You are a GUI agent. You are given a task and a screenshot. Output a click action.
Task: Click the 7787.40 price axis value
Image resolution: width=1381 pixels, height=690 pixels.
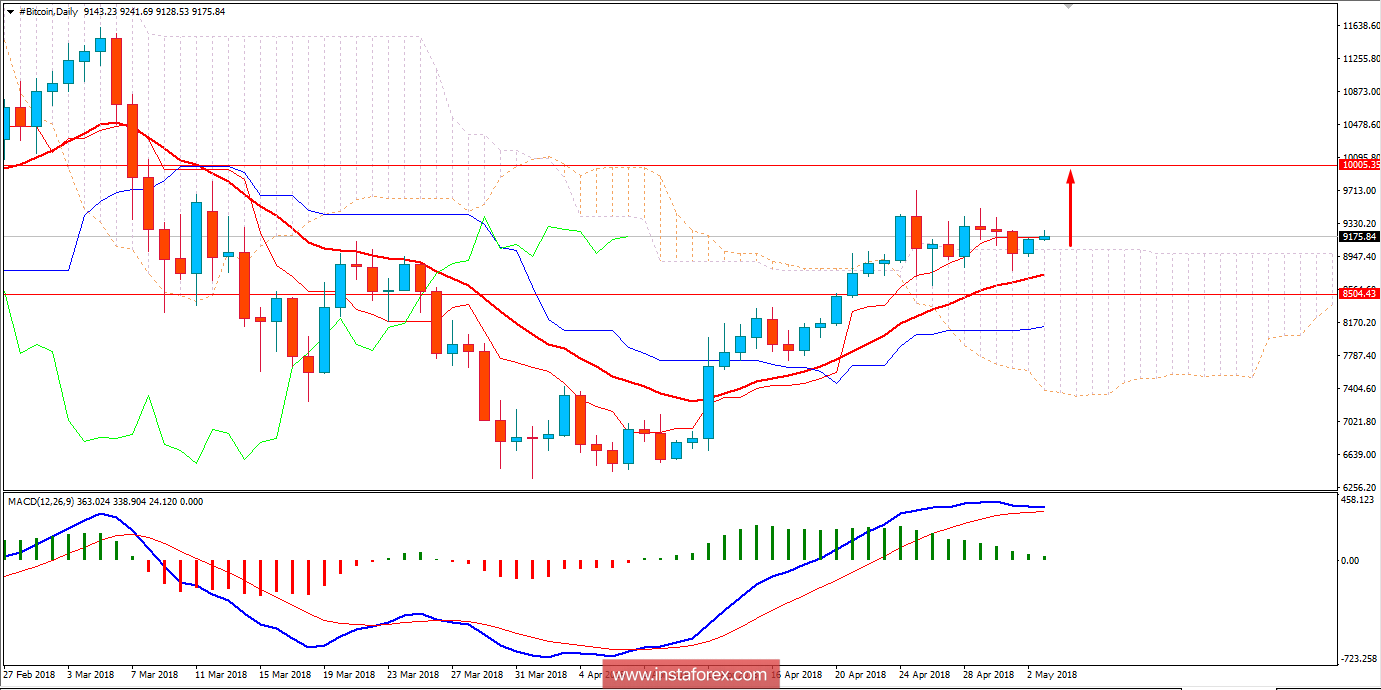(x=1361, y=356)
